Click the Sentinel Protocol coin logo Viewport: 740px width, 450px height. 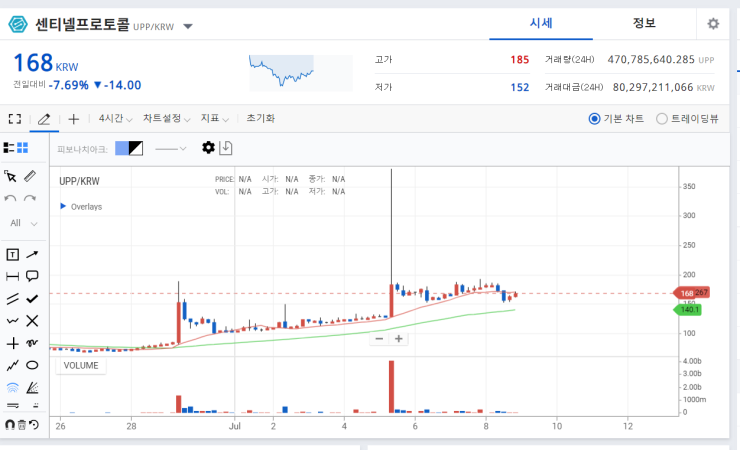pos(18,24)
